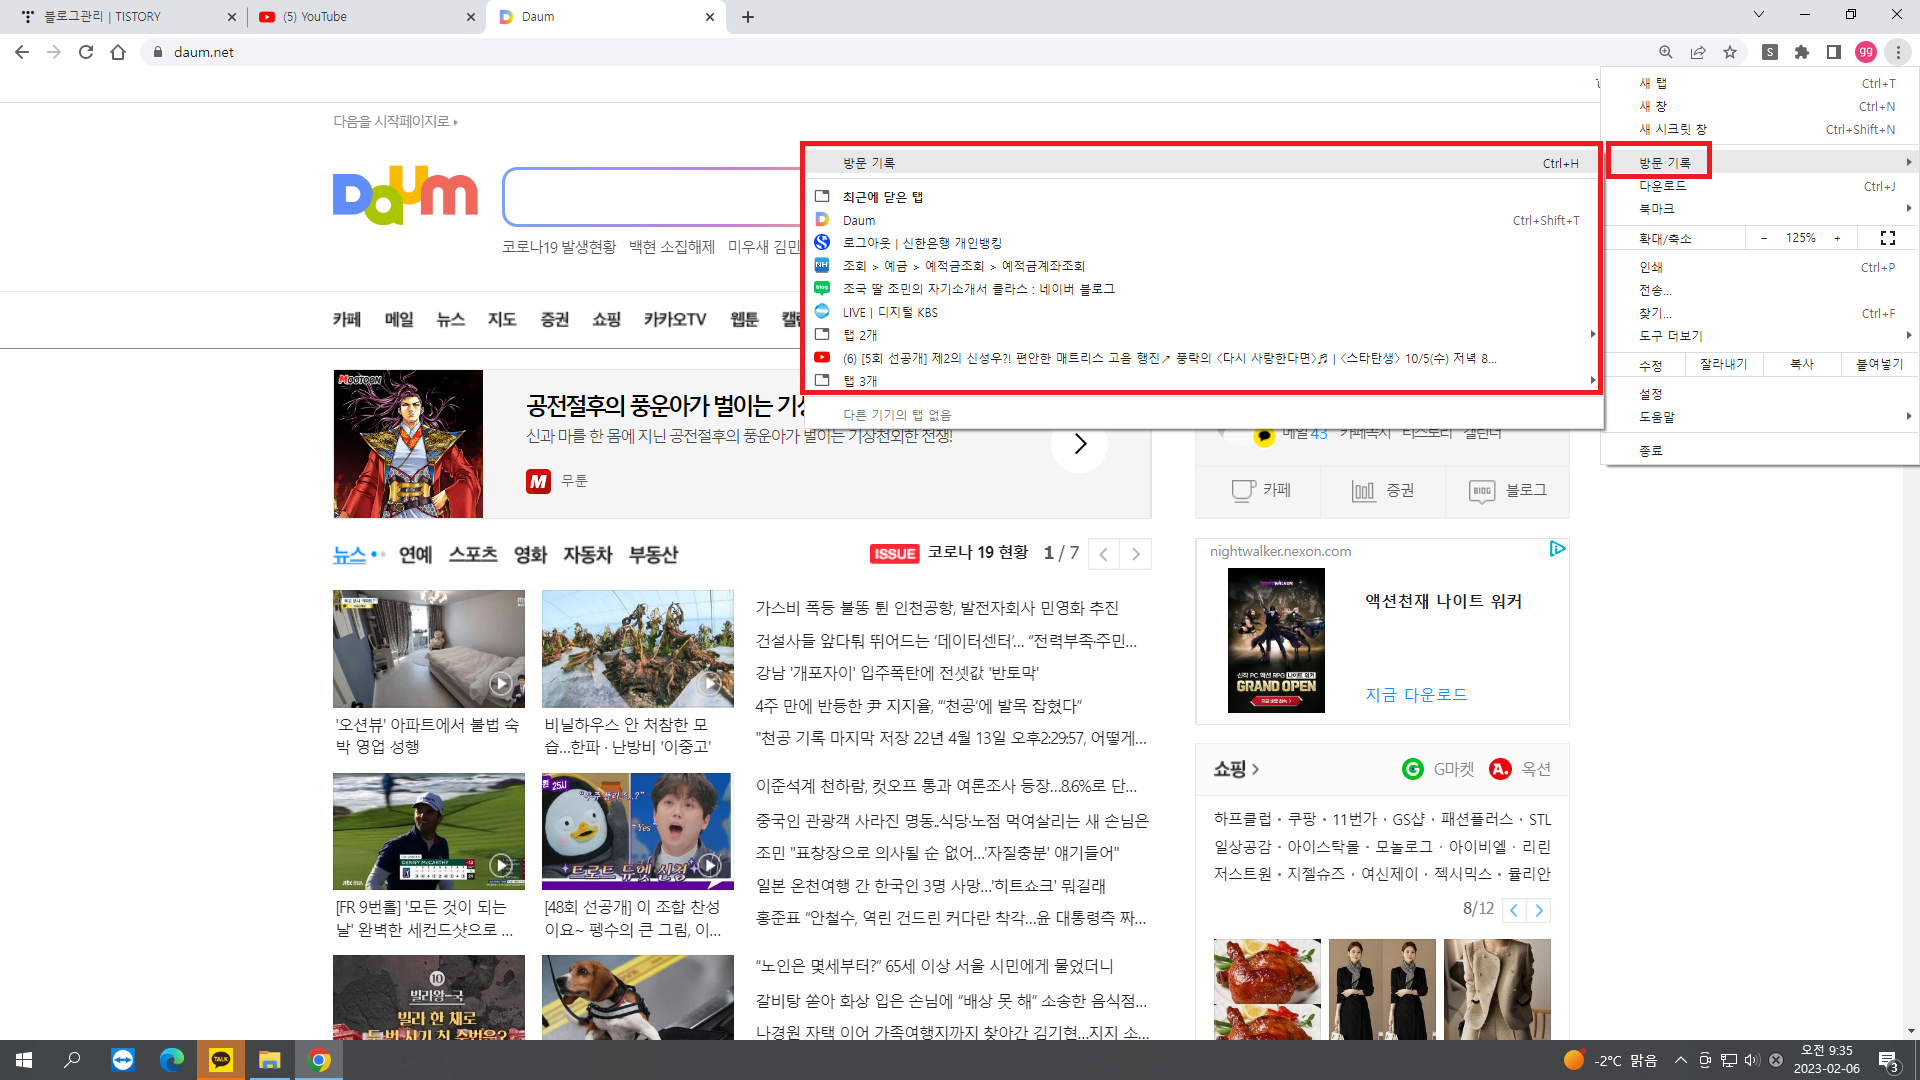1920x1080 pixels.
Task: Reopen Daum from recently closed tabs
Action: (x=1202, y=220)
